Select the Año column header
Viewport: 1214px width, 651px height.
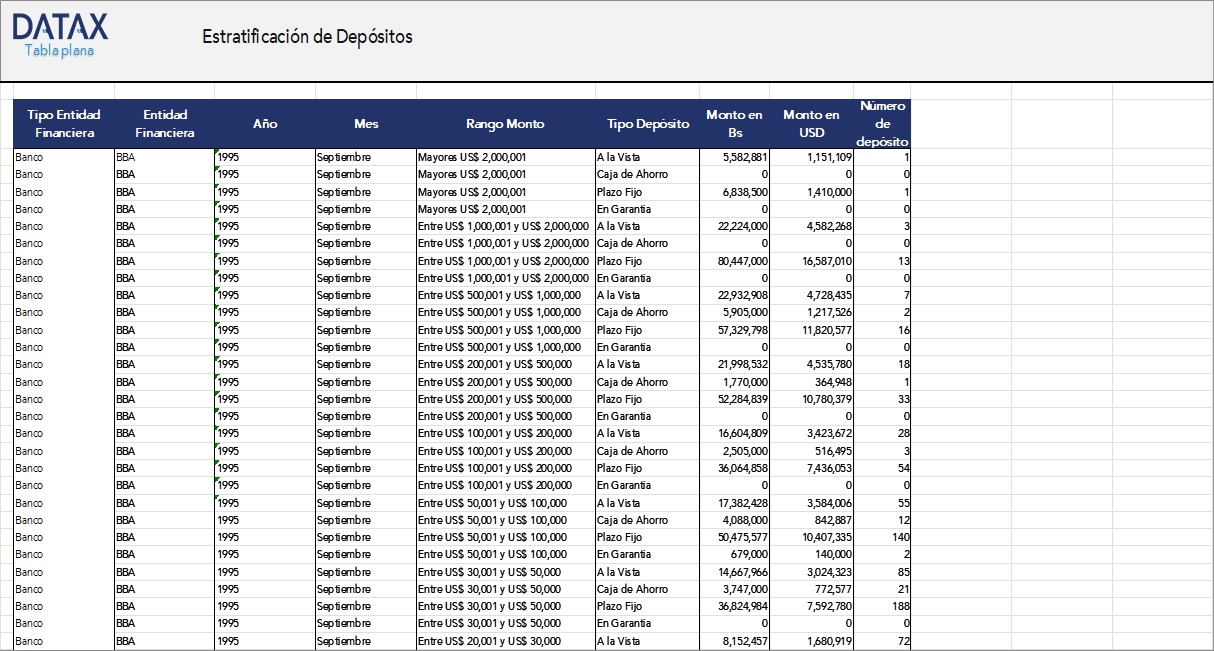[x=265, y=123]
